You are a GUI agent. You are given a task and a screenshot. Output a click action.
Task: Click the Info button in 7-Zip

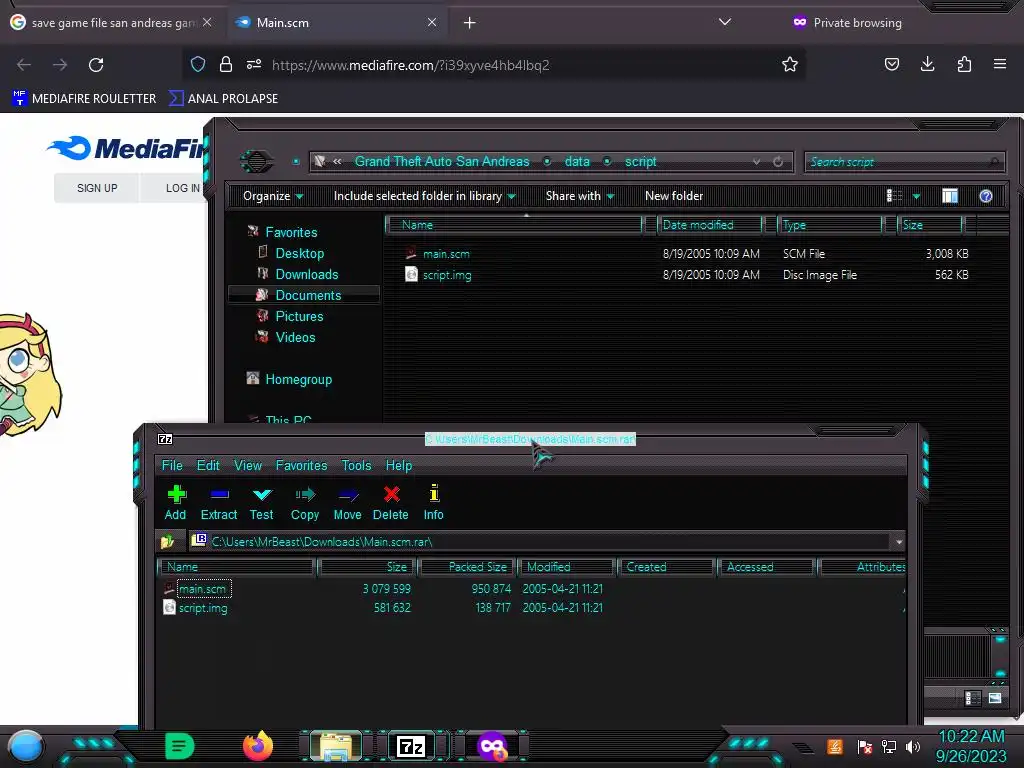click(x=434, y=503)
